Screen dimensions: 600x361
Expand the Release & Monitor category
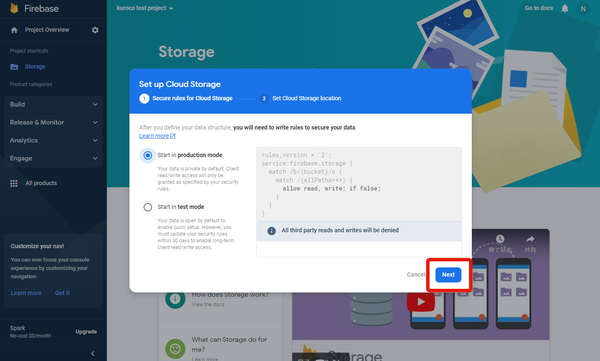click(54, 123)
